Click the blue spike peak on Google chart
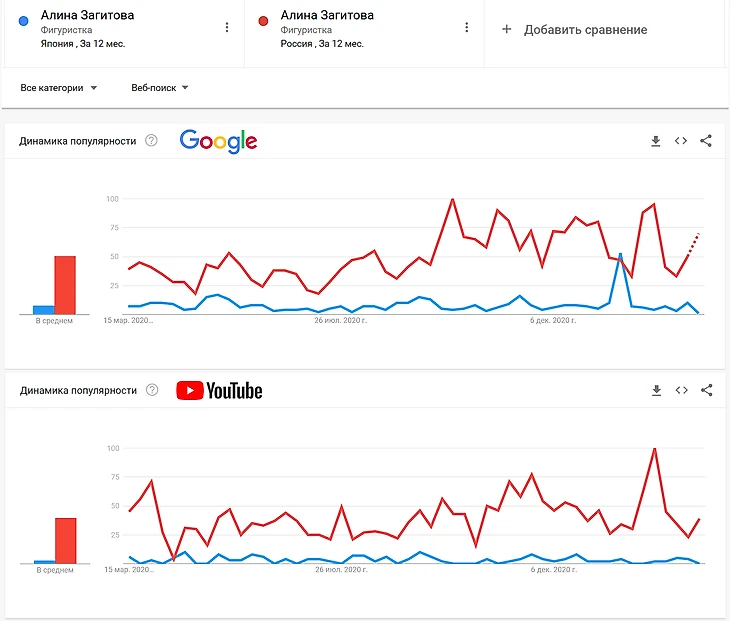 621,254
